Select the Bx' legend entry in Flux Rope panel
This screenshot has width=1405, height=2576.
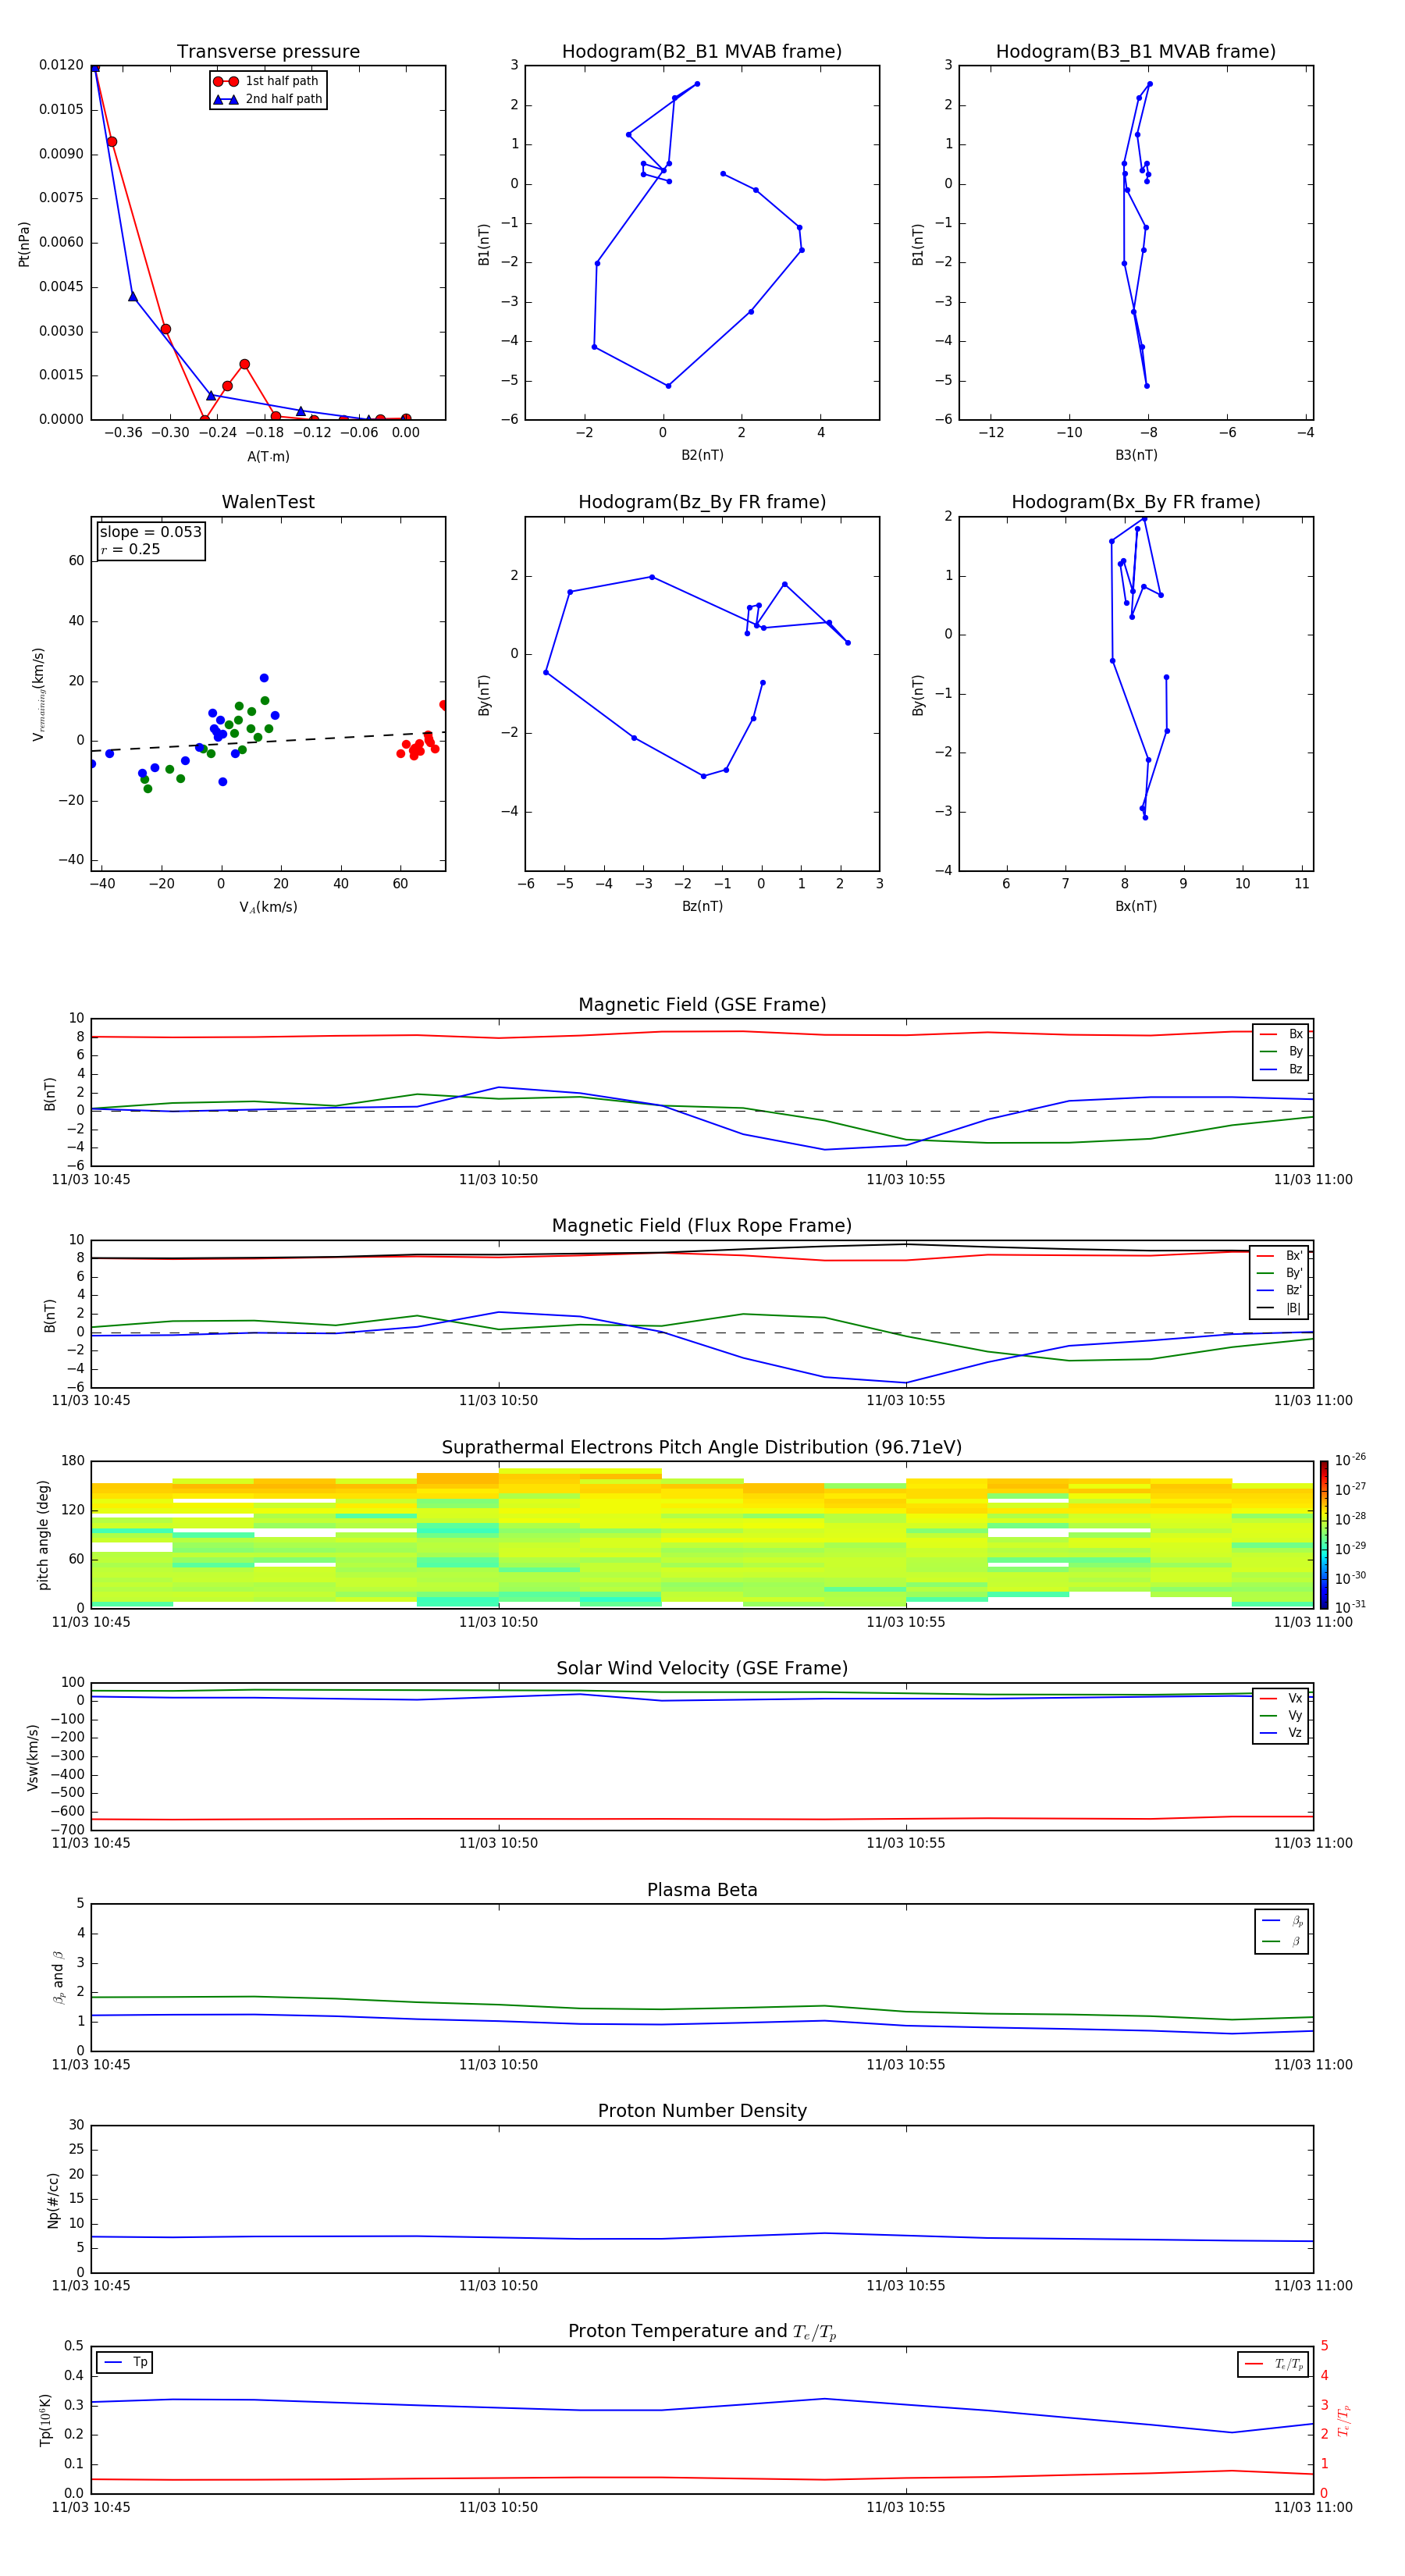(x=1280, y=1256)
